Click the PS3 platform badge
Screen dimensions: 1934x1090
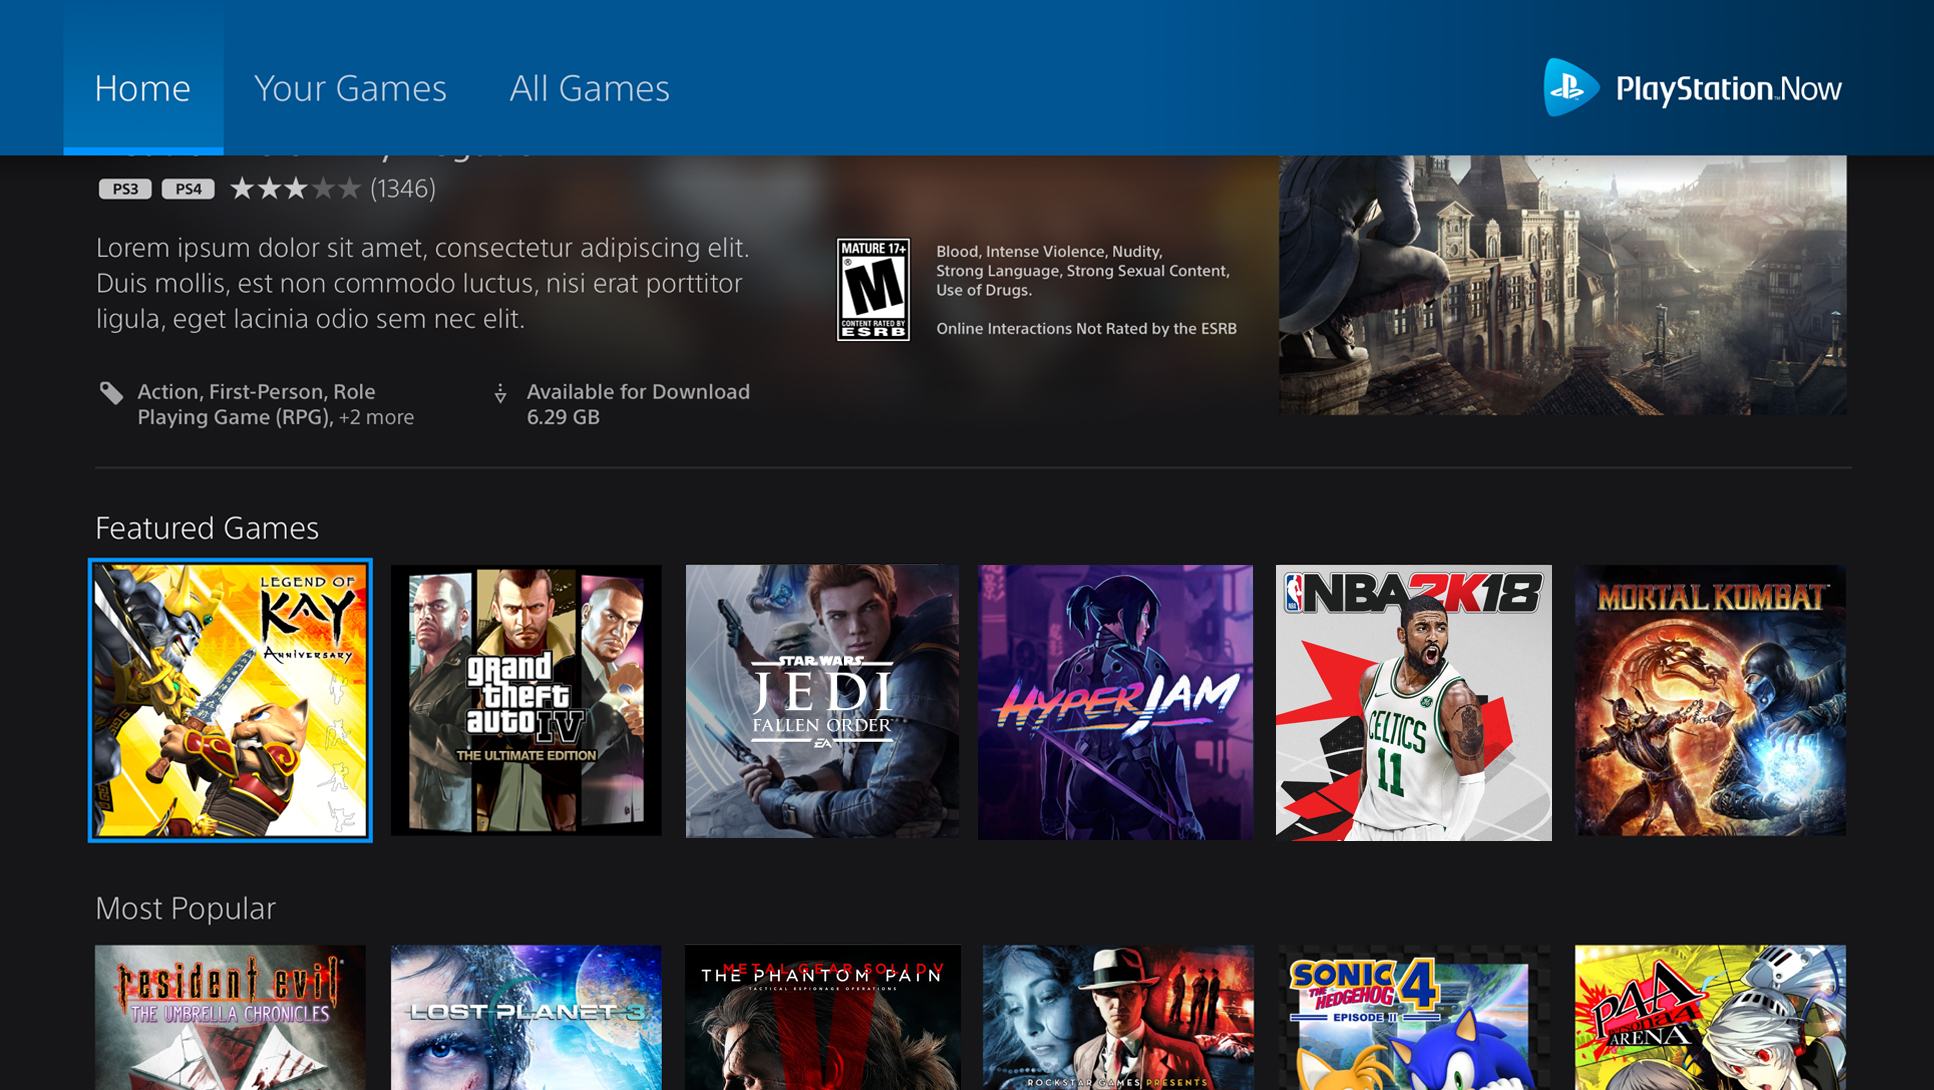[x=125, y=189]
